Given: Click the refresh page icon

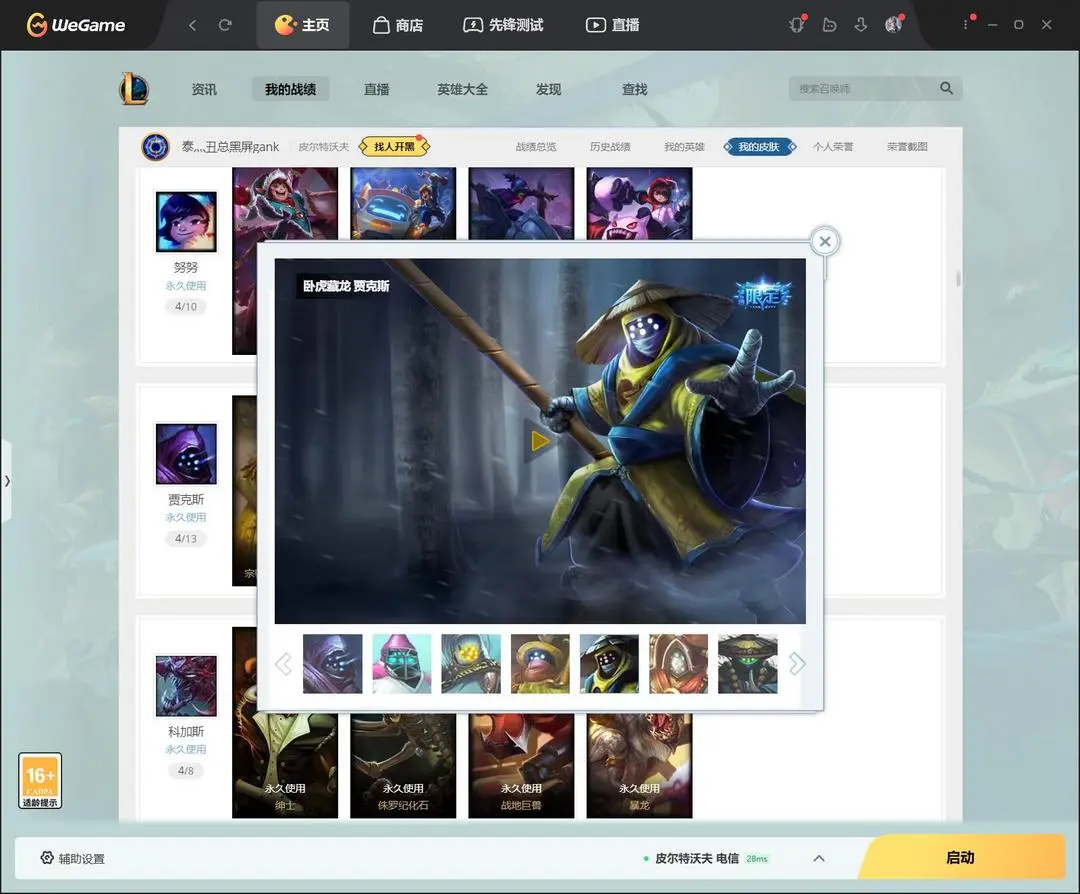Looking at the screenshot, I should [x=225, y=25].
